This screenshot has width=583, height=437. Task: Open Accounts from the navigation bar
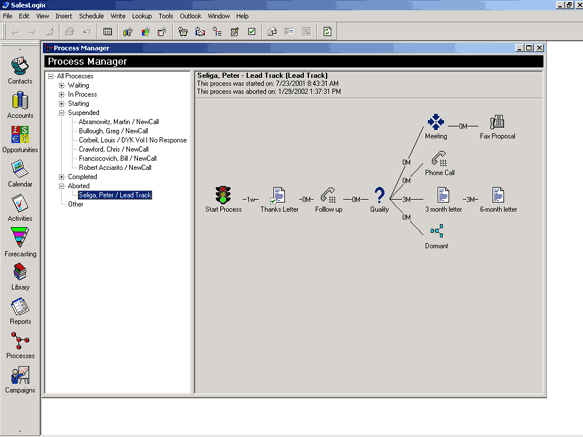pos(20,105)
